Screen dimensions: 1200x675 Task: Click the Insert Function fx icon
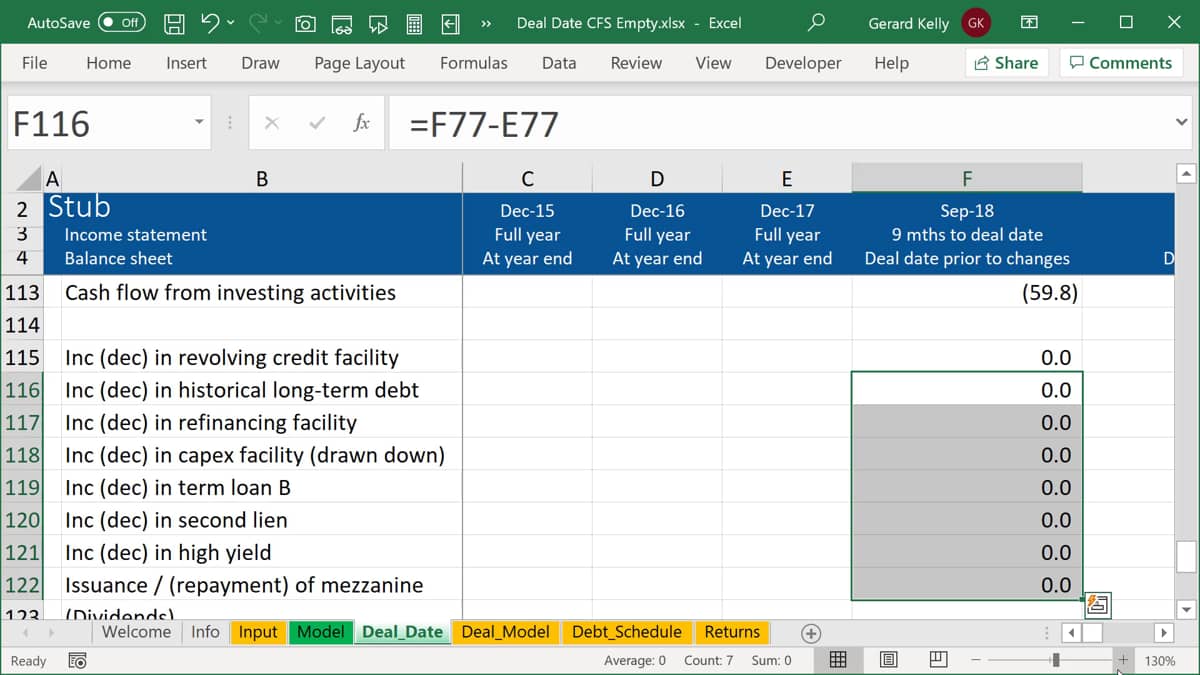[x=362, y=123]
